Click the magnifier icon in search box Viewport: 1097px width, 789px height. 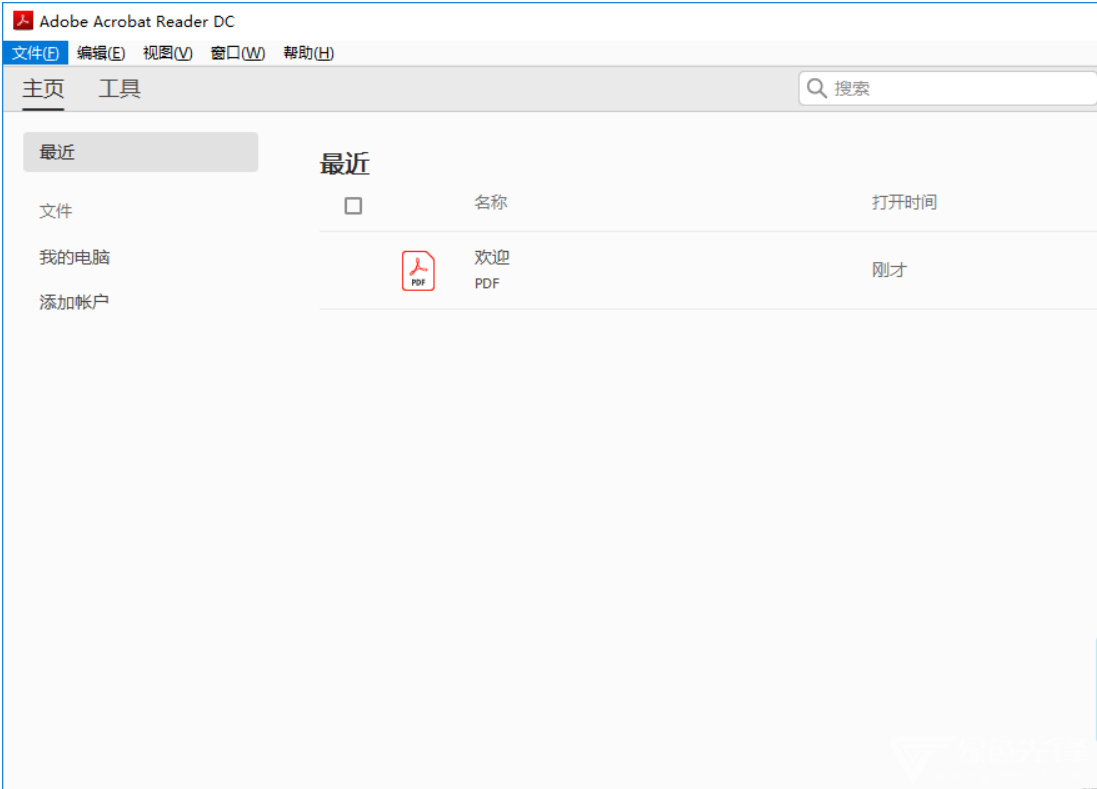[x=816, y=88]
